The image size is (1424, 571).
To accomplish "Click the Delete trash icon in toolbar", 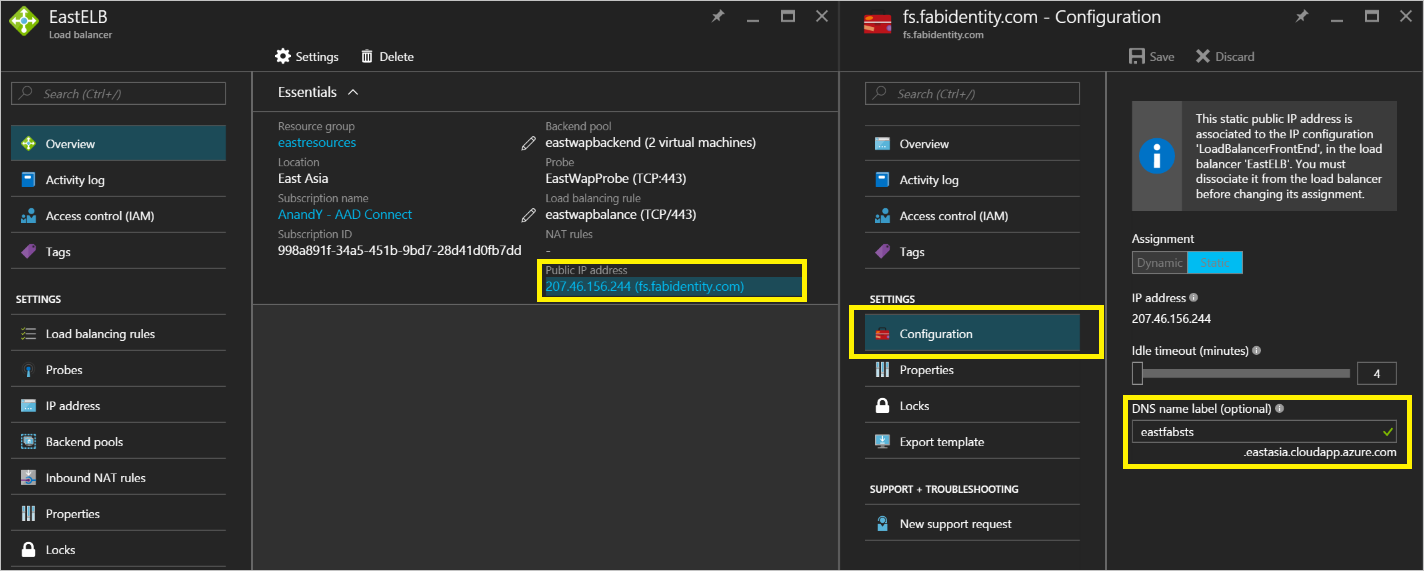I will pyautogui.click(x=367, y=57).
